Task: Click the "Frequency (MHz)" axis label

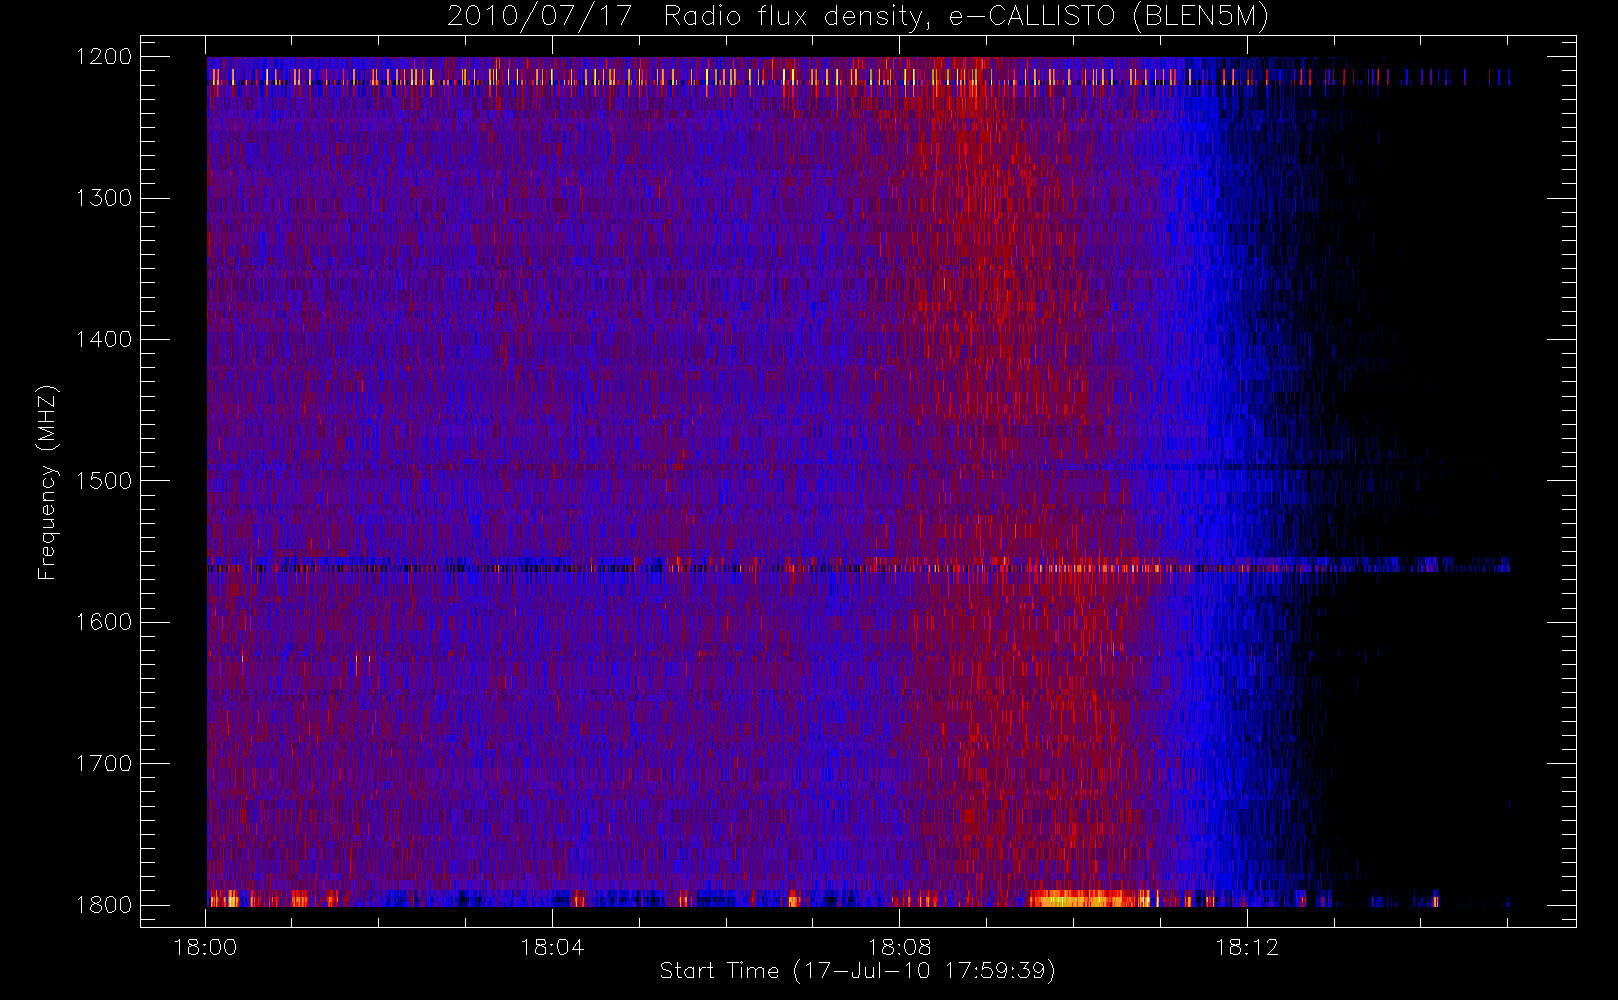Action: 47,482
